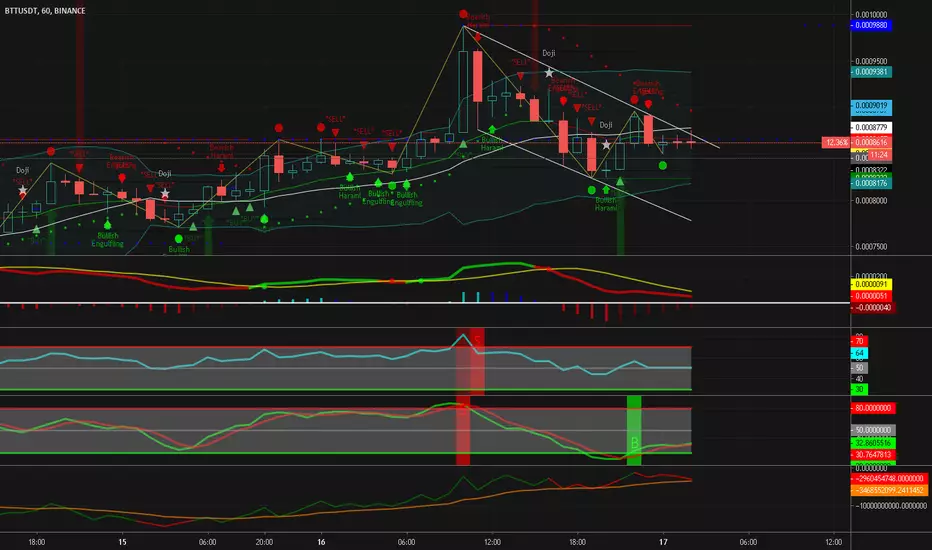Click the 12:00 label after date 16

pyautogui.click(x=492, y=542)
